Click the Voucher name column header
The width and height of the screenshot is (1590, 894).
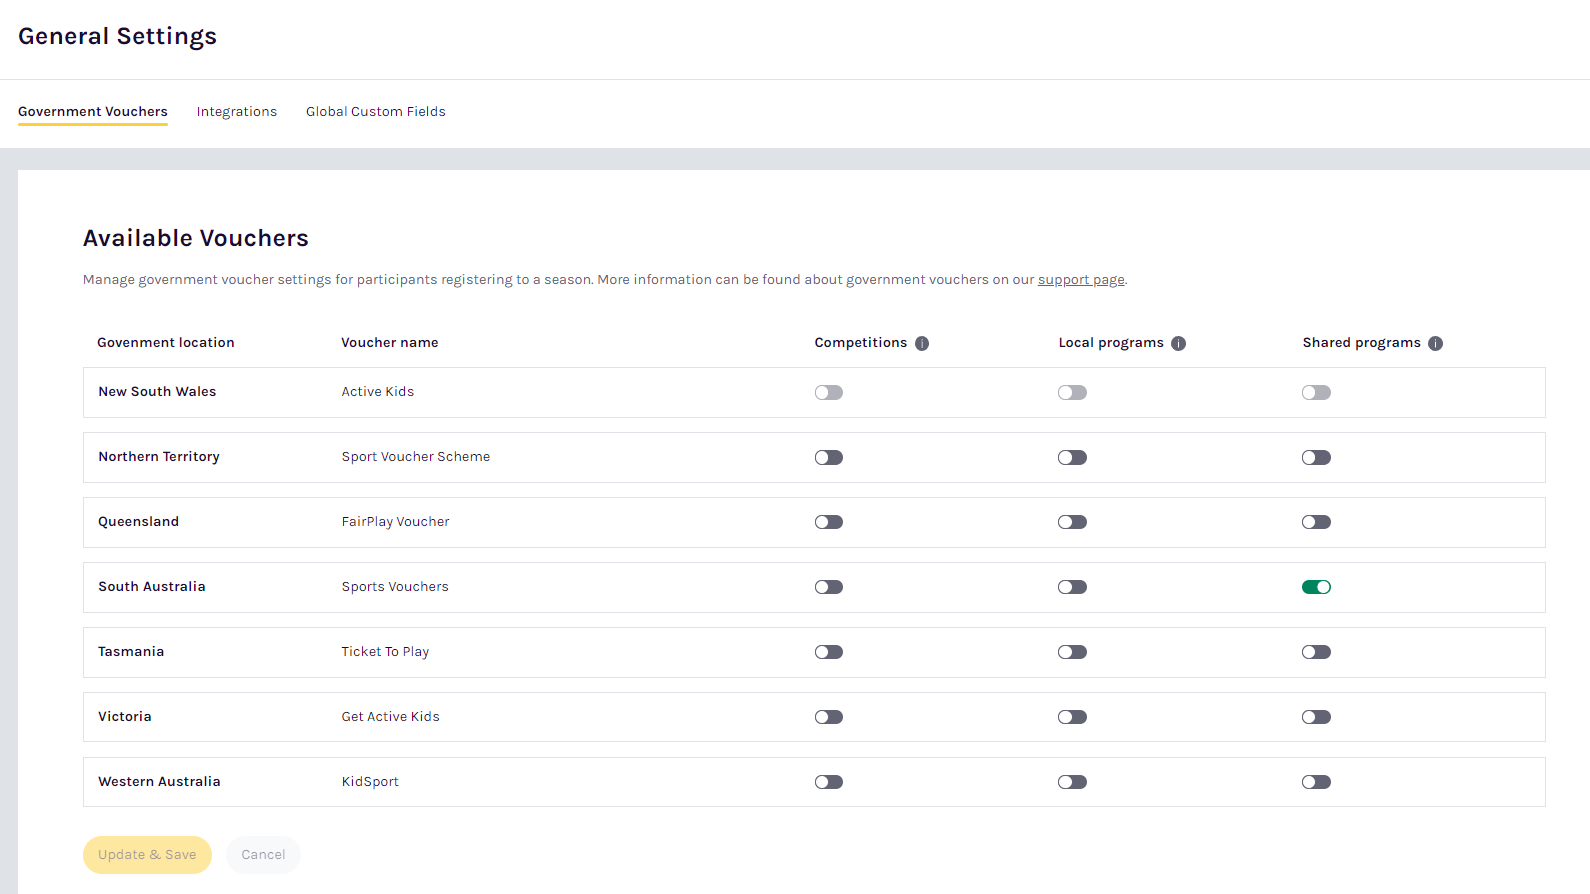(390, 343)
